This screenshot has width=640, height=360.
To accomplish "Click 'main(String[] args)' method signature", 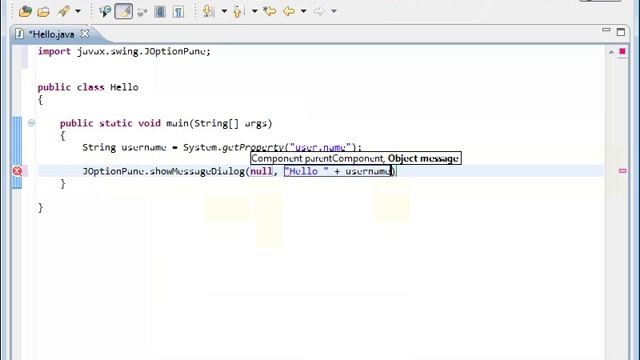I will pyautogui.click(x=219, y=123).
